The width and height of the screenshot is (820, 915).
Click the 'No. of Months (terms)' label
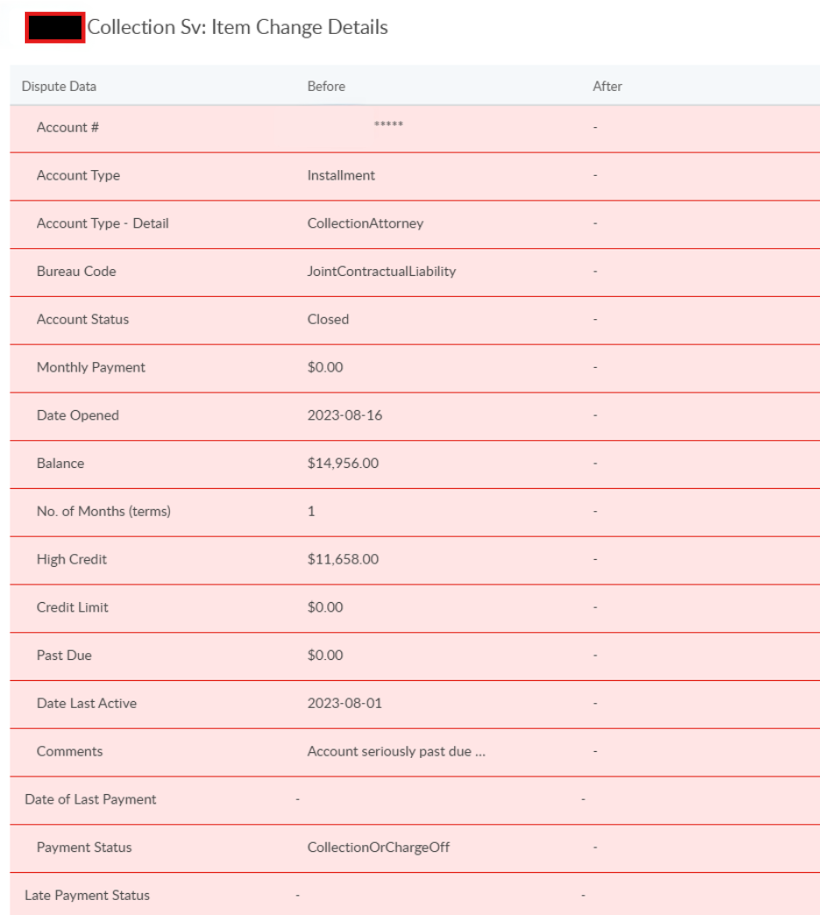click(104, 511)
